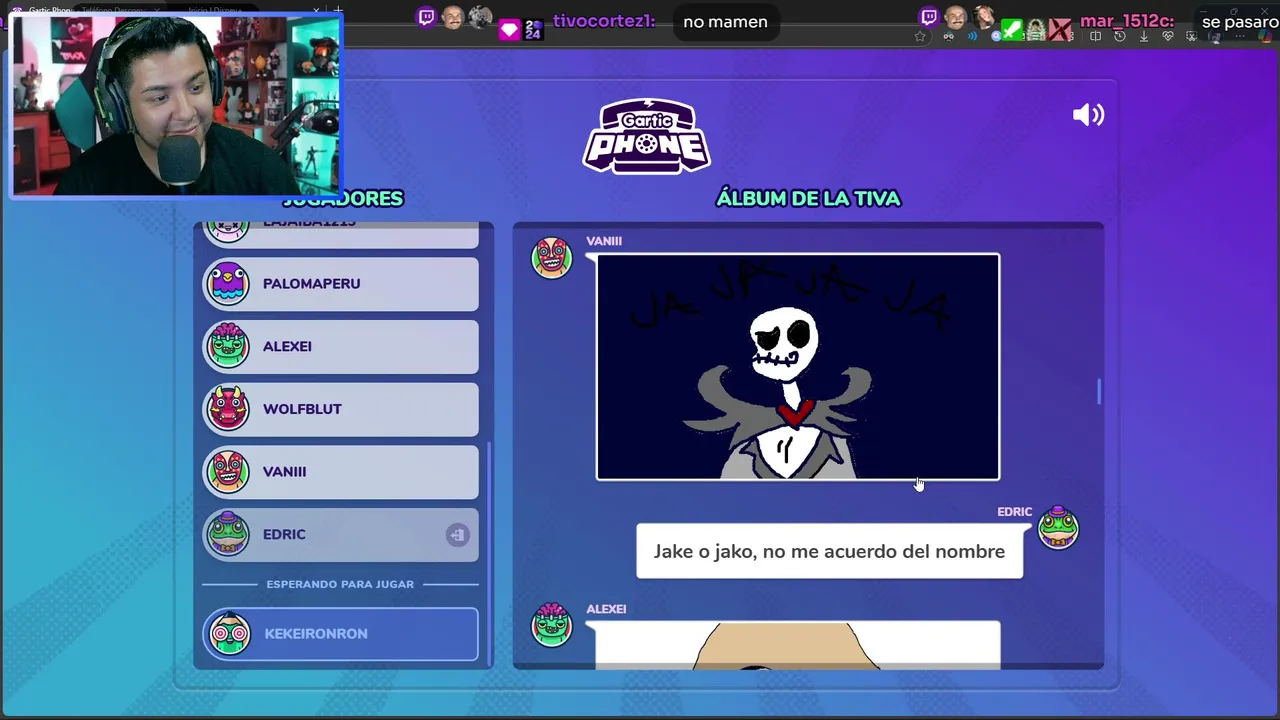Mute the game sound with speaker icon
Screen dimensions: 1280x720
click(x=1088, y=115)
